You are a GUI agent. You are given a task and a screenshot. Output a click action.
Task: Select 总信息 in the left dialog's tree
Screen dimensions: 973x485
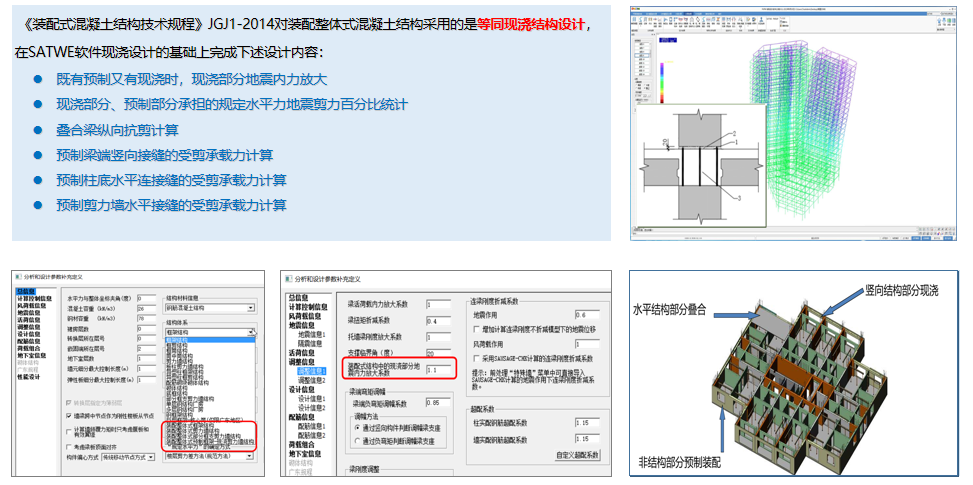(x=27, y=291)
